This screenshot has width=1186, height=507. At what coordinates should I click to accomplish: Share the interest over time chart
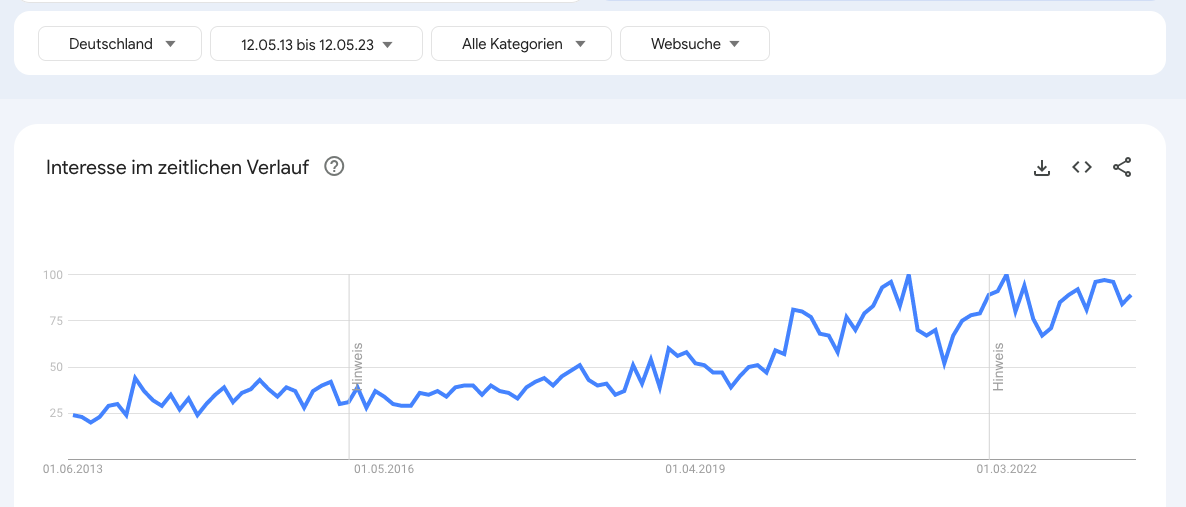(1122, 167)
